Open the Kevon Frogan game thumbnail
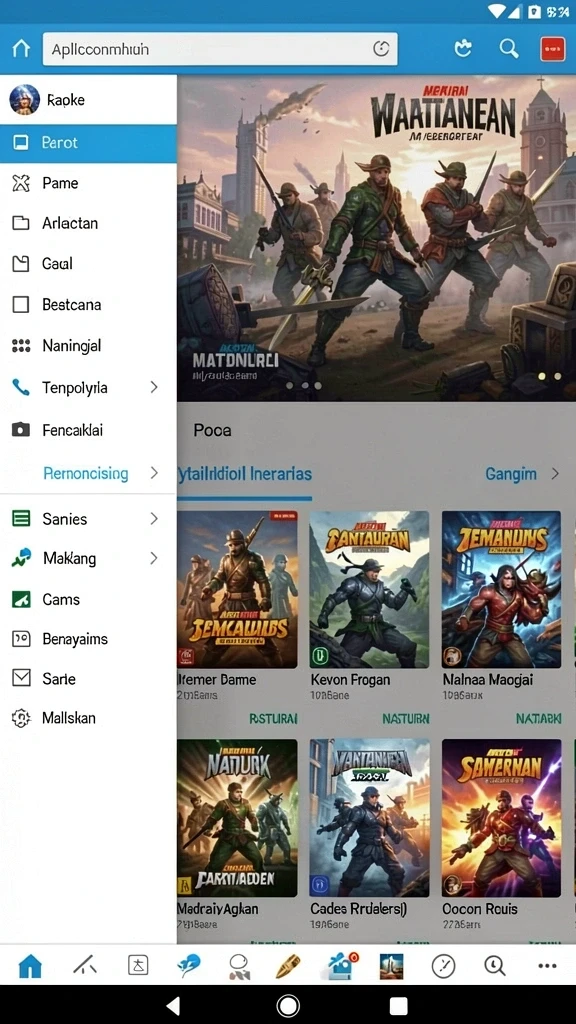The height and width of the screenshot is (1024, 576). click(369, 590)
